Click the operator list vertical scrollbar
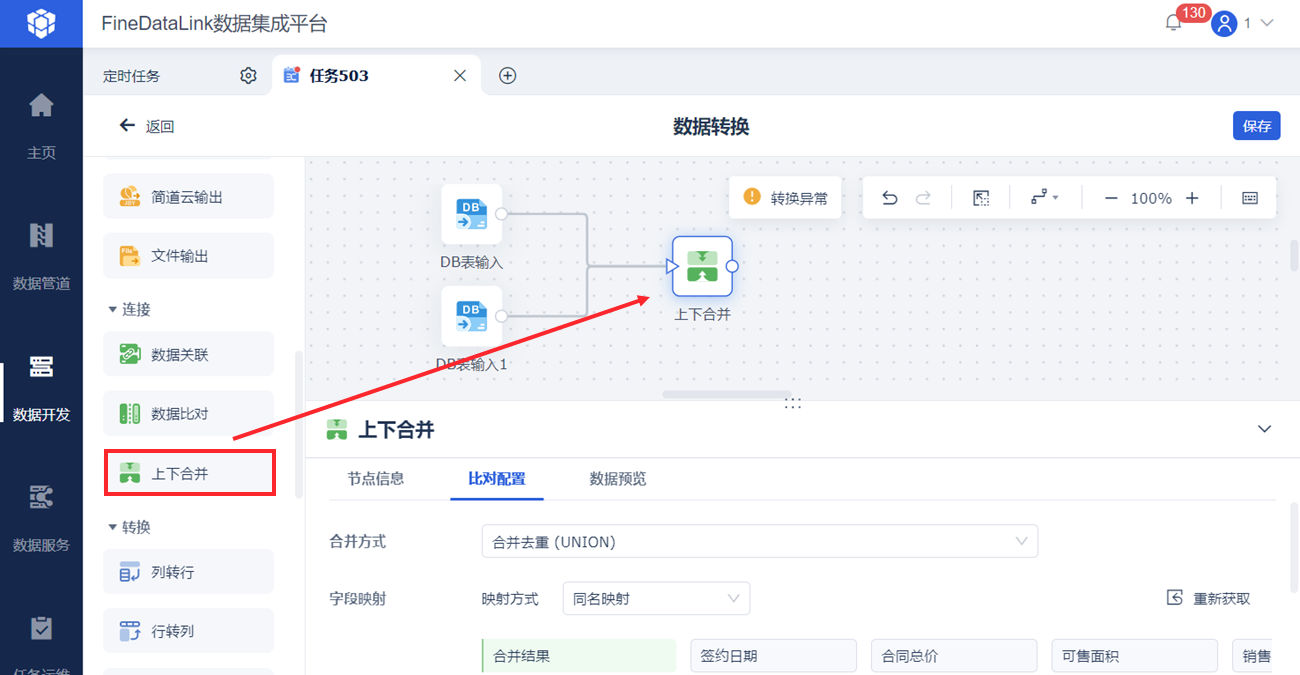Screen dimensions: 1300x675 click(x=298, y=425)
